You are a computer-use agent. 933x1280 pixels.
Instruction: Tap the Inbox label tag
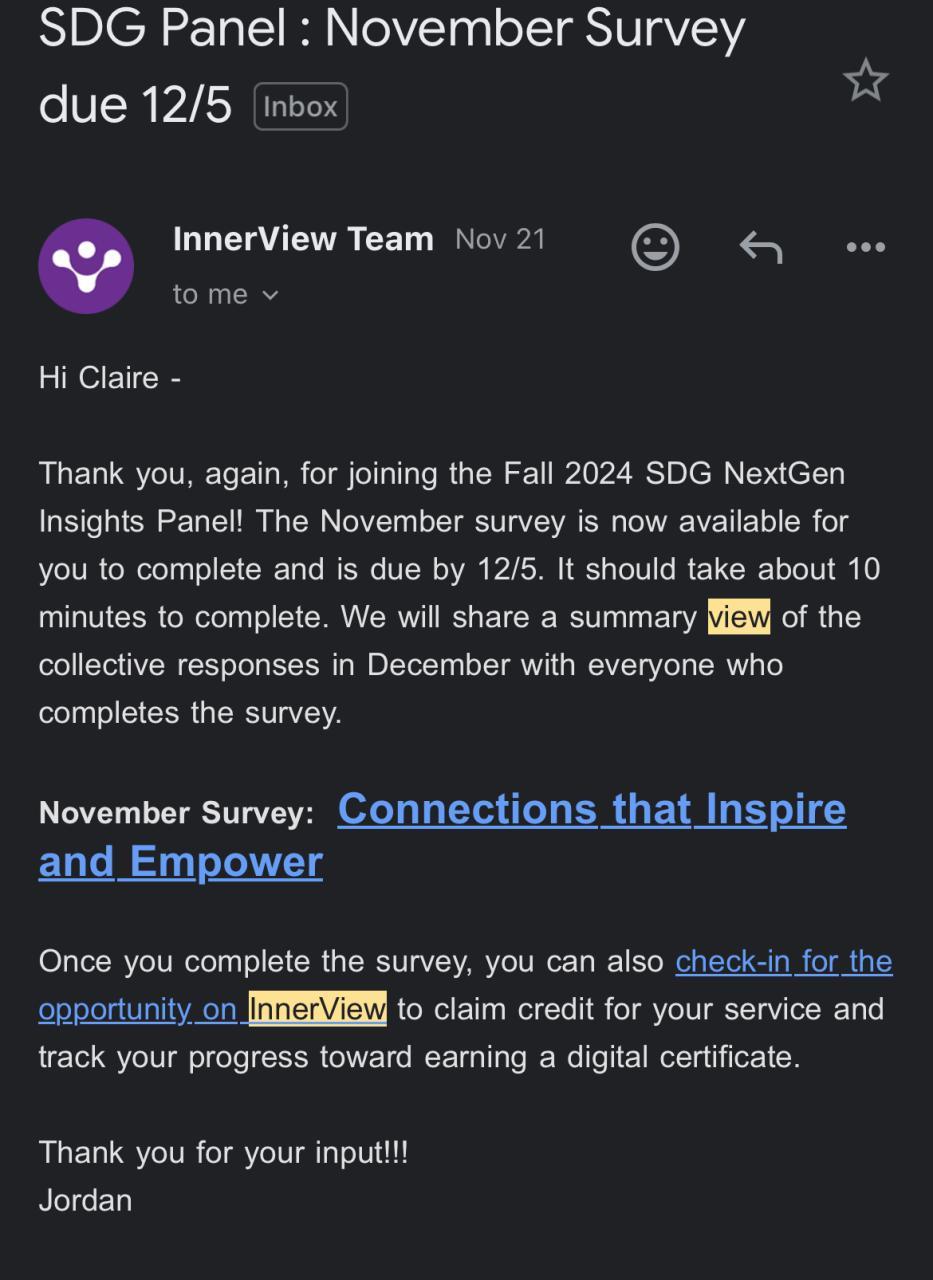(300, 107)
